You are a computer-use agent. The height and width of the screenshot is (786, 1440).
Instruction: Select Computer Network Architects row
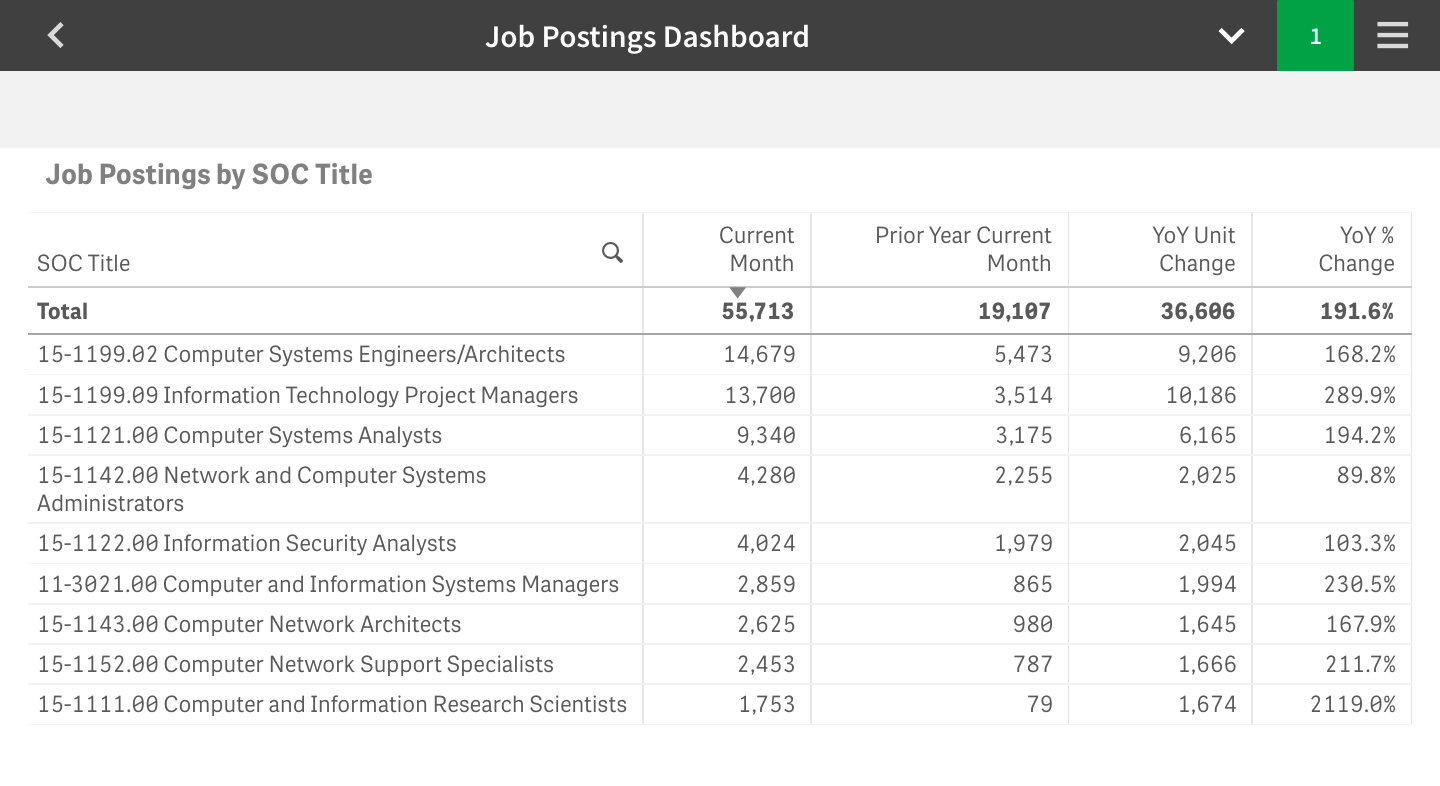(250, 624)
